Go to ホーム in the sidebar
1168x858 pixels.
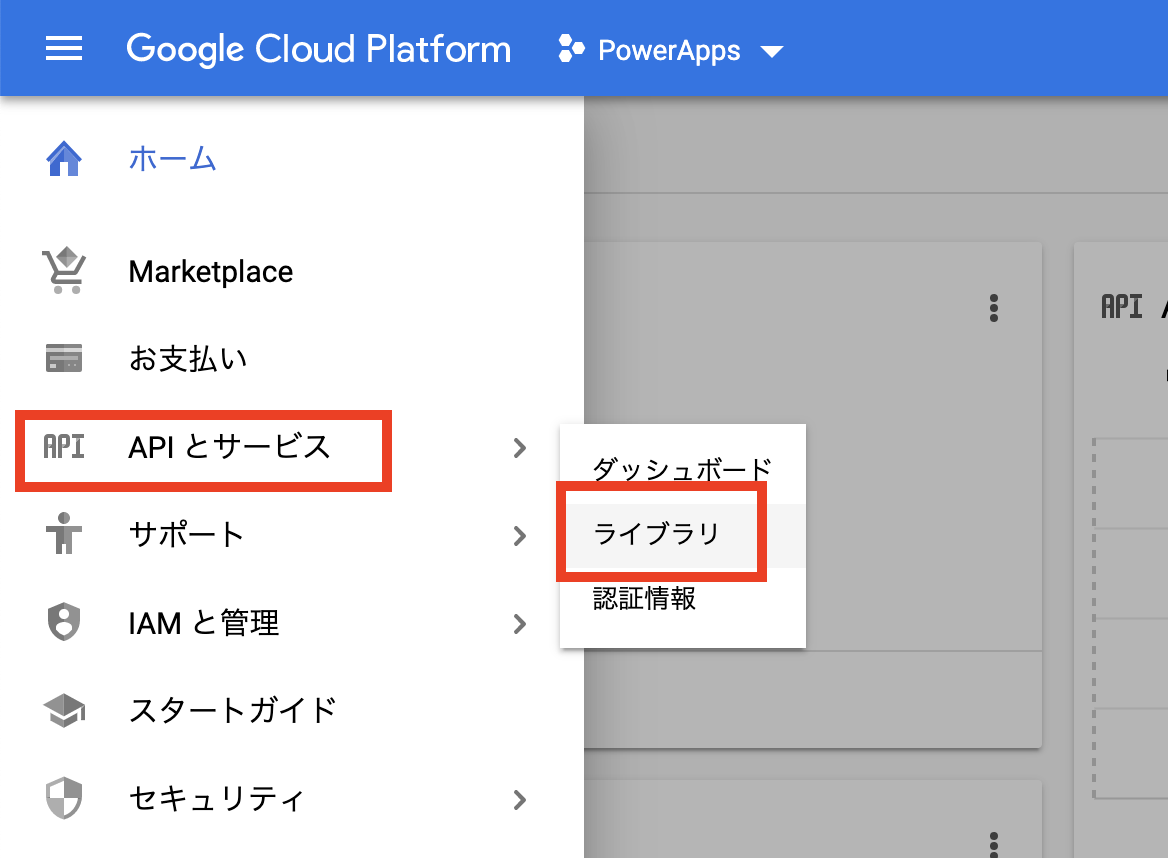(172, 159)
